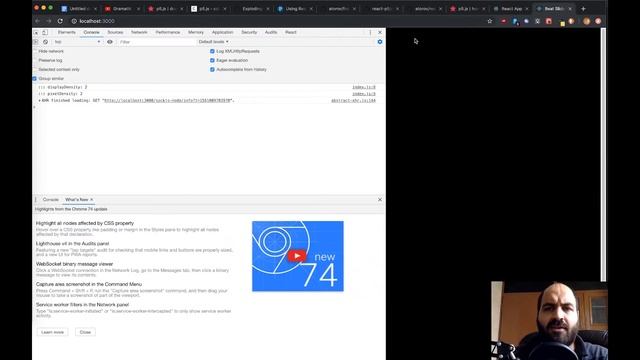Open the abstract-xhr.js:144 source link
Image resolution: width=640 pixels, height=360 pixels.
[353, 100]
